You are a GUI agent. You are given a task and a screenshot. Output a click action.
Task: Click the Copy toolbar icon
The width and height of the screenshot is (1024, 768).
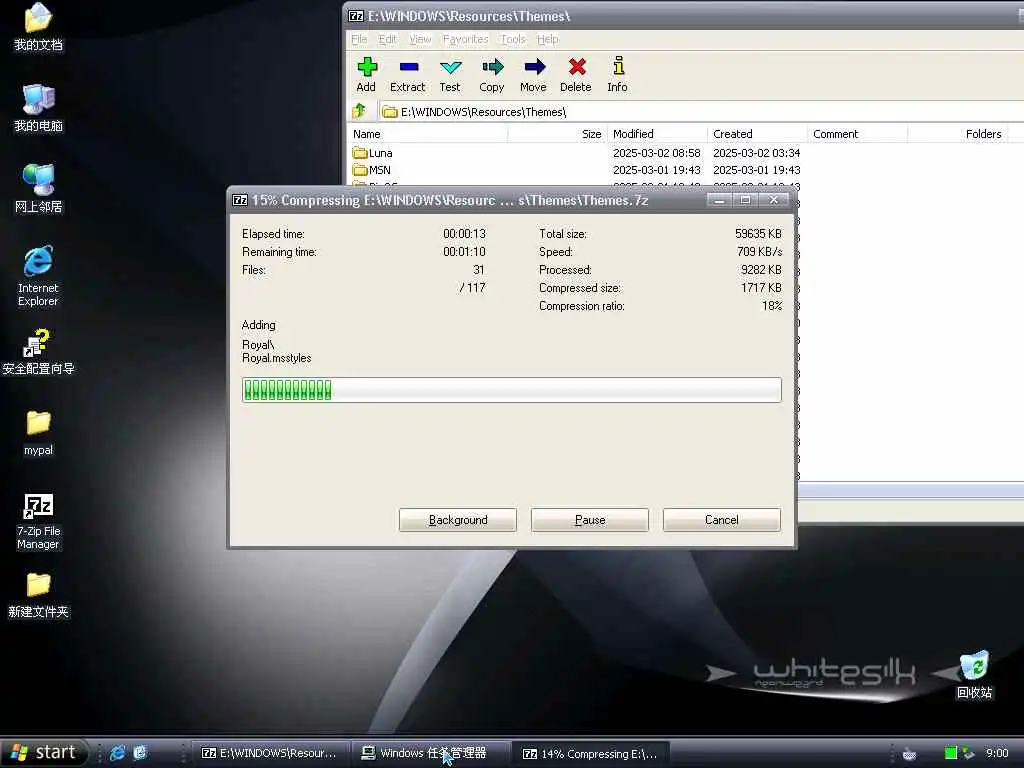pos(492,75)
